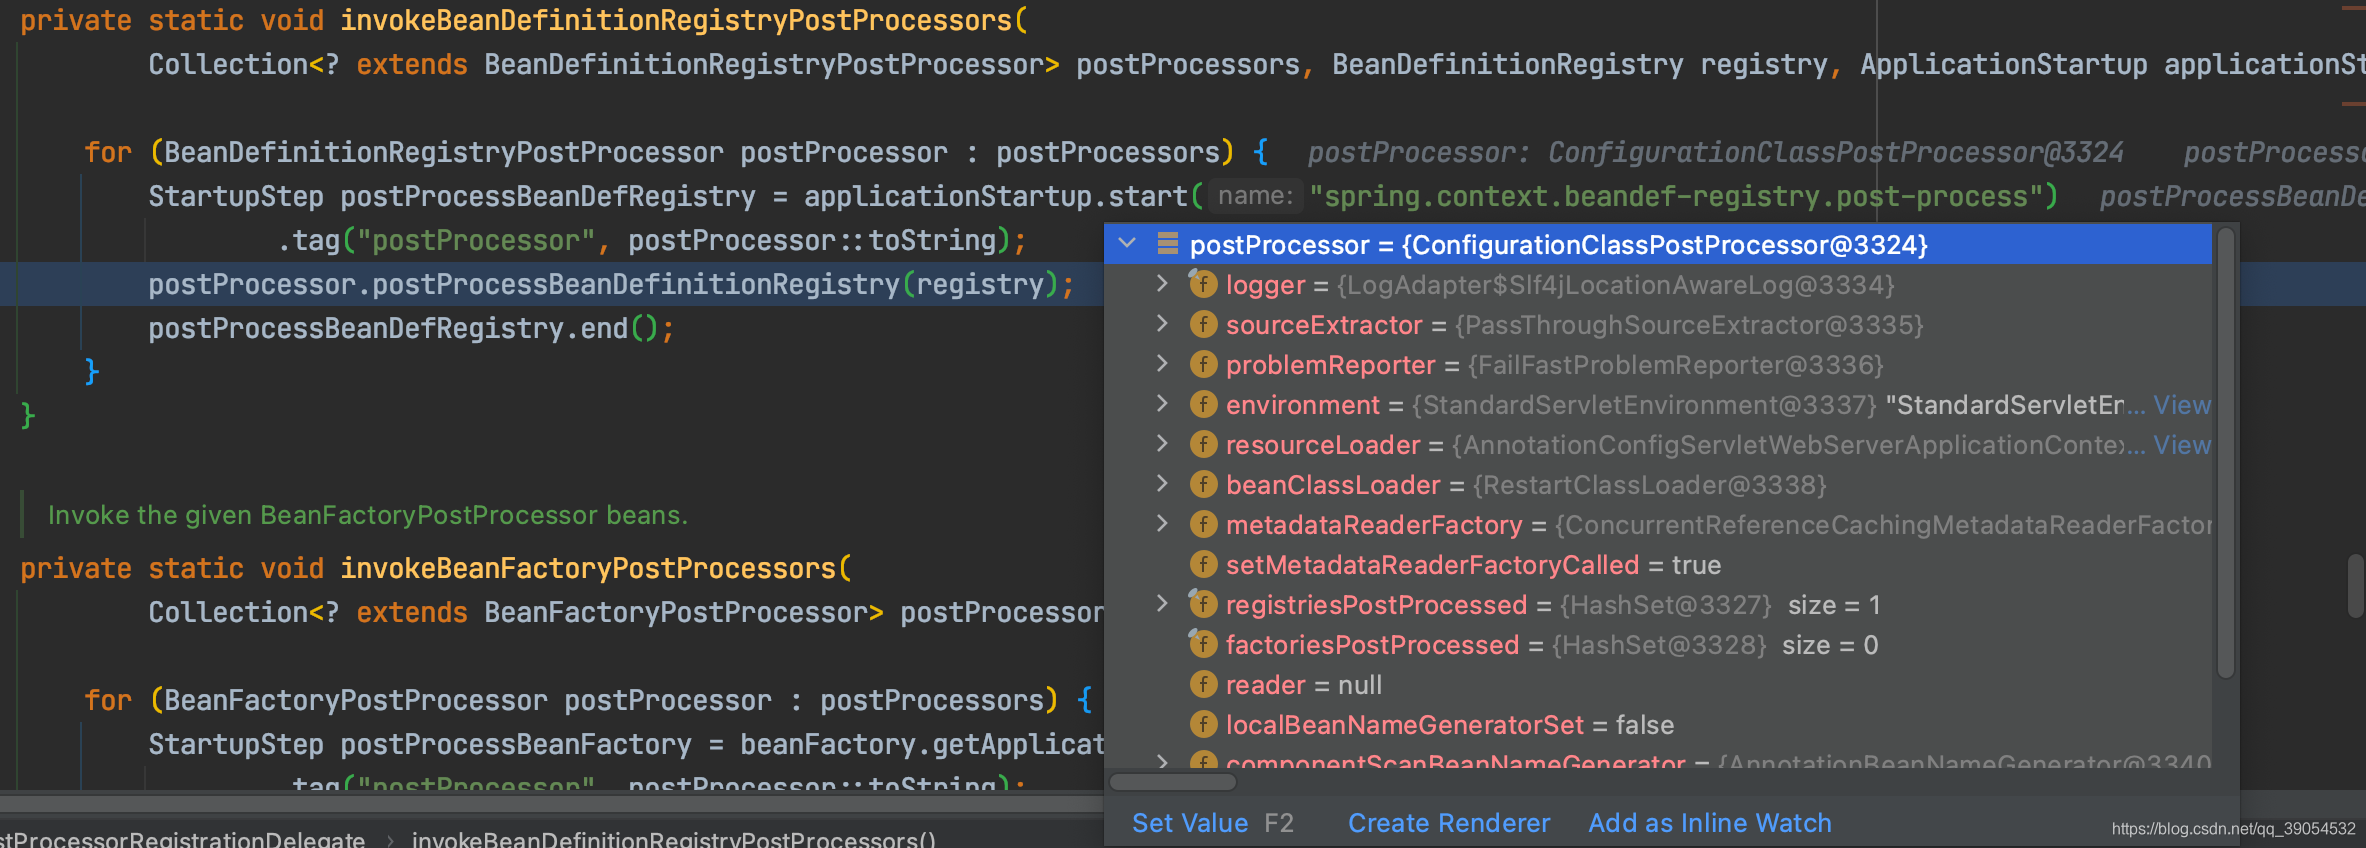Click the metadataReaderFactory field icon
The width and height of the screenshot is (2366, 848).
click(1203, 524)
